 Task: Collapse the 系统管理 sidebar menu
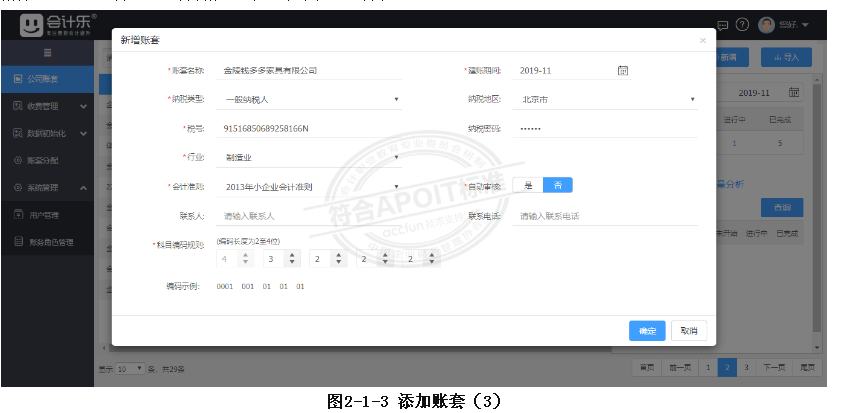48,188
